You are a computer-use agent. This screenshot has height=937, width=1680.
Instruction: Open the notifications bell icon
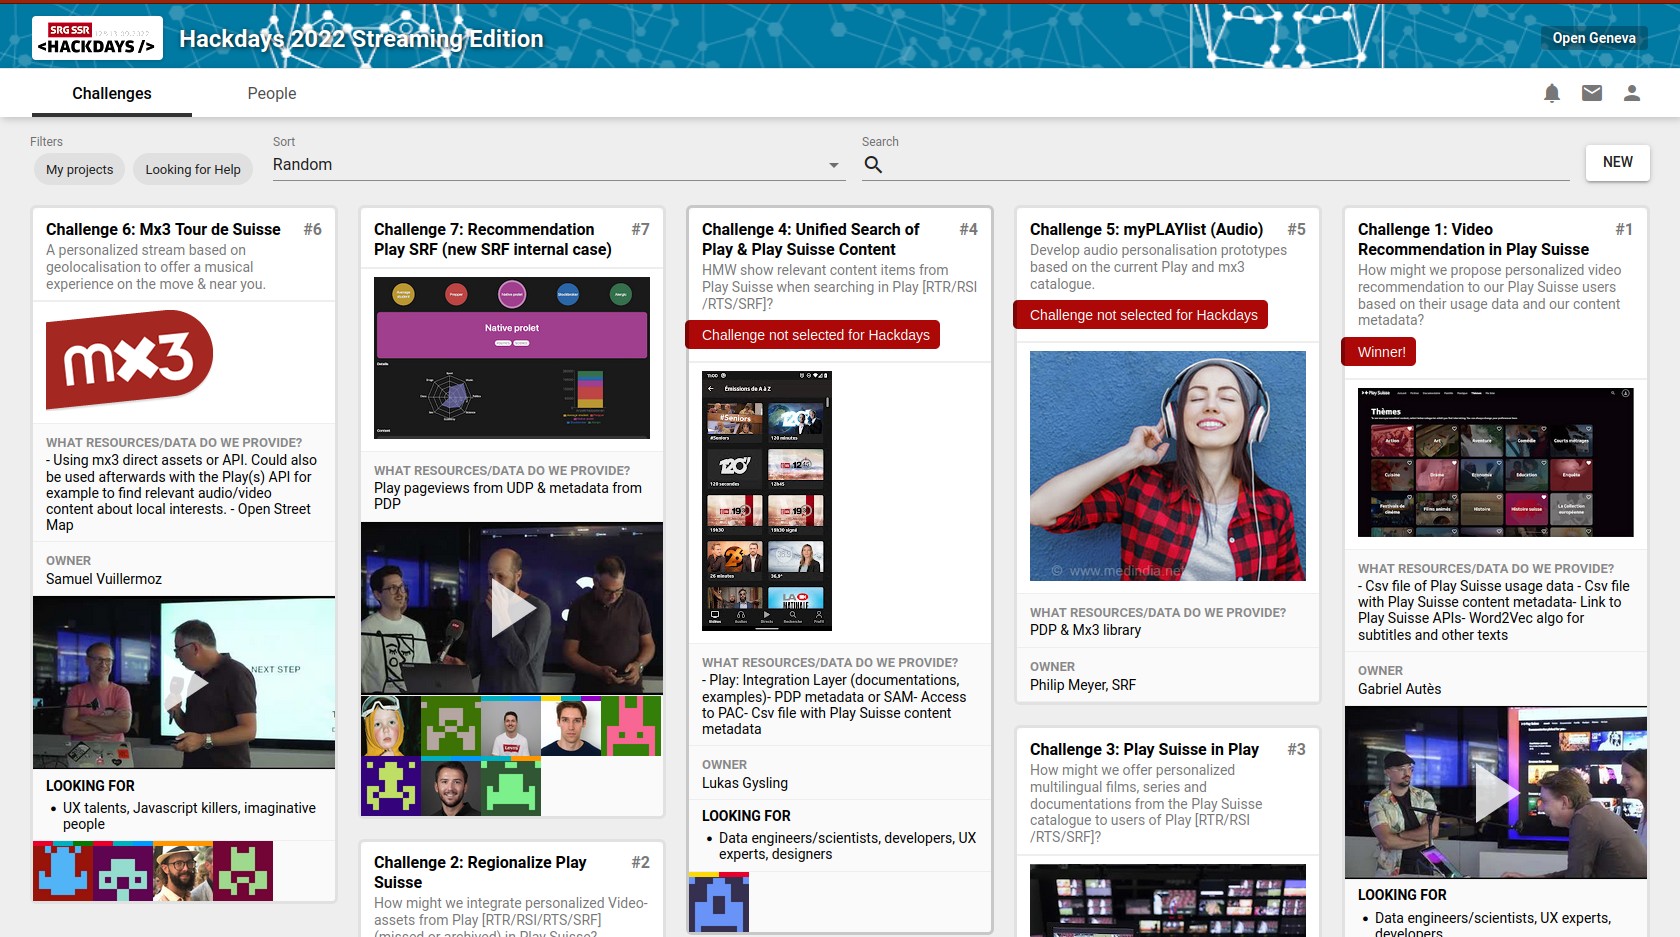click(1552, 93)
